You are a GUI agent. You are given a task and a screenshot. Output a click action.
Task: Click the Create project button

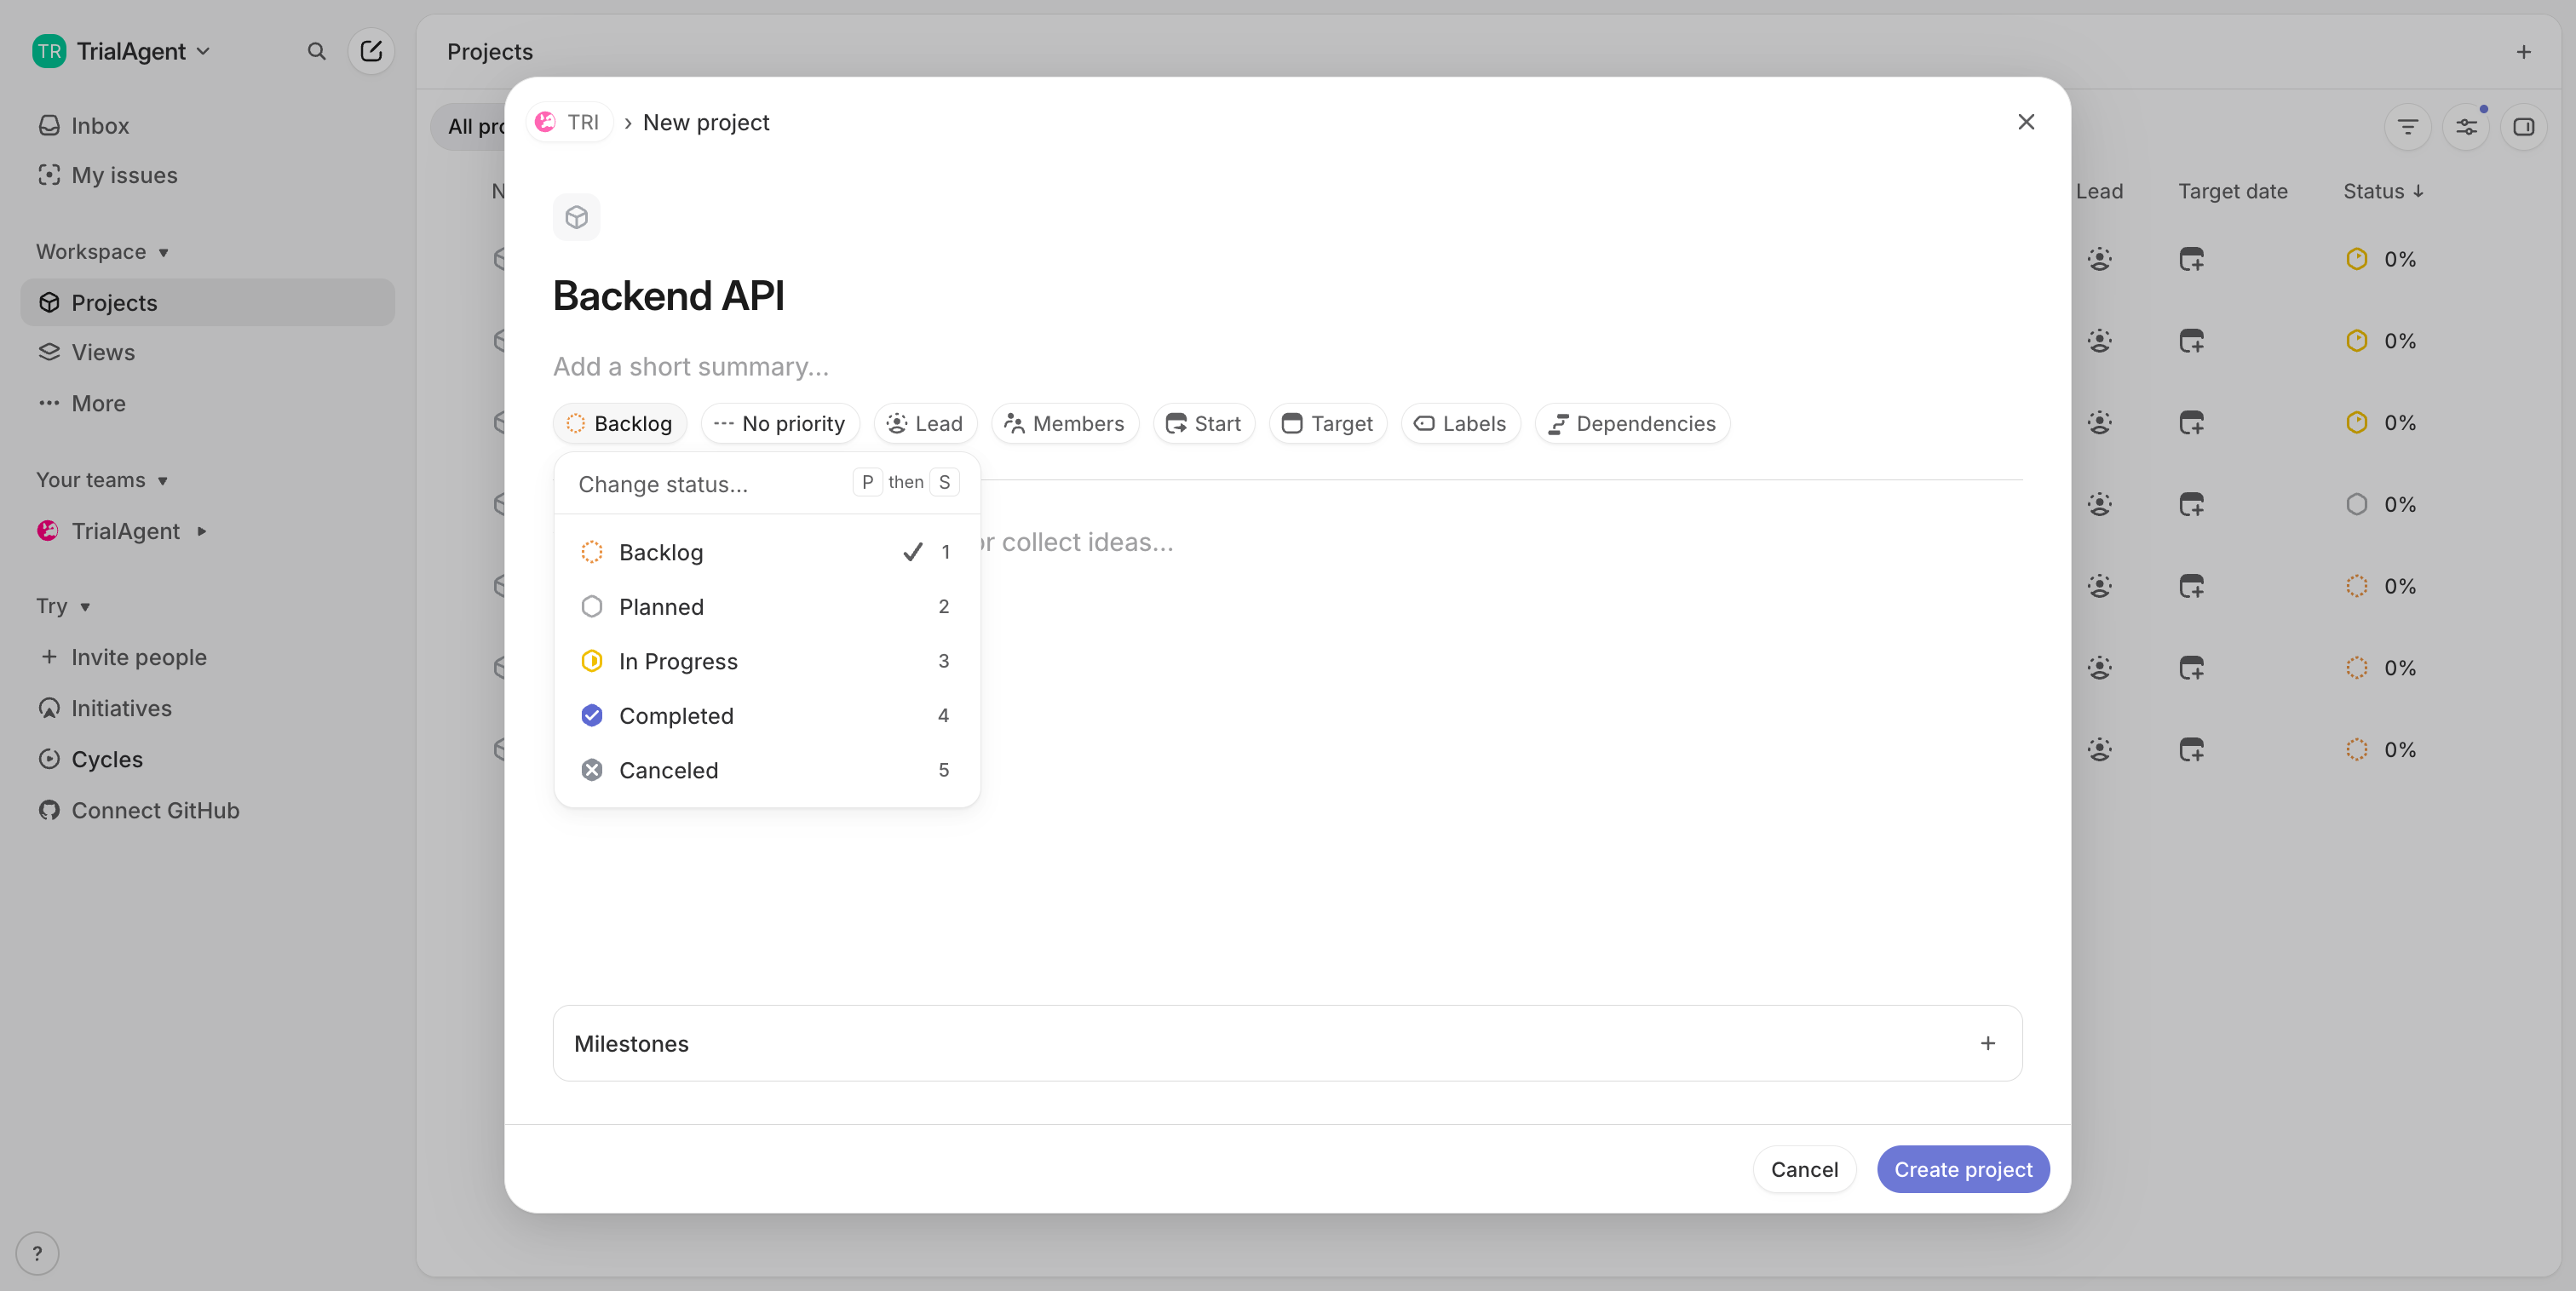1963,1169
